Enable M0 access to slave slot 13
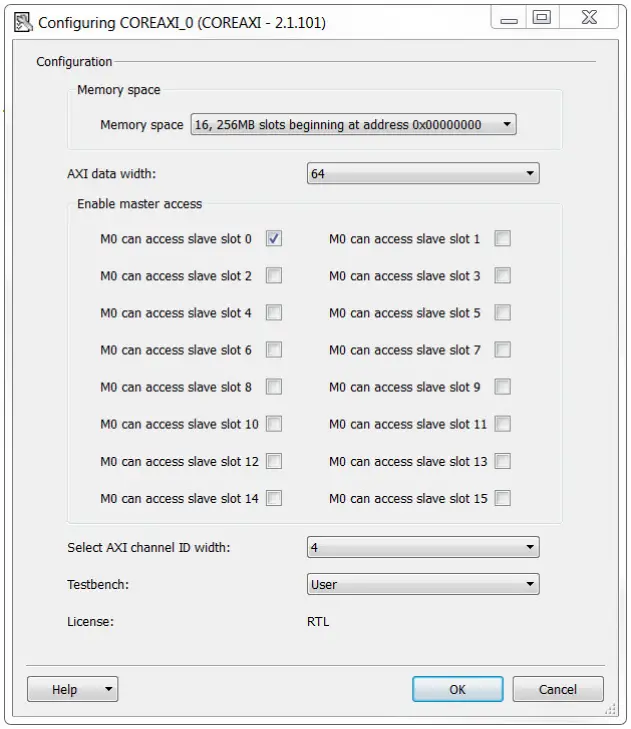This screenshot has width=631, height=729. [x=503, y=461]
